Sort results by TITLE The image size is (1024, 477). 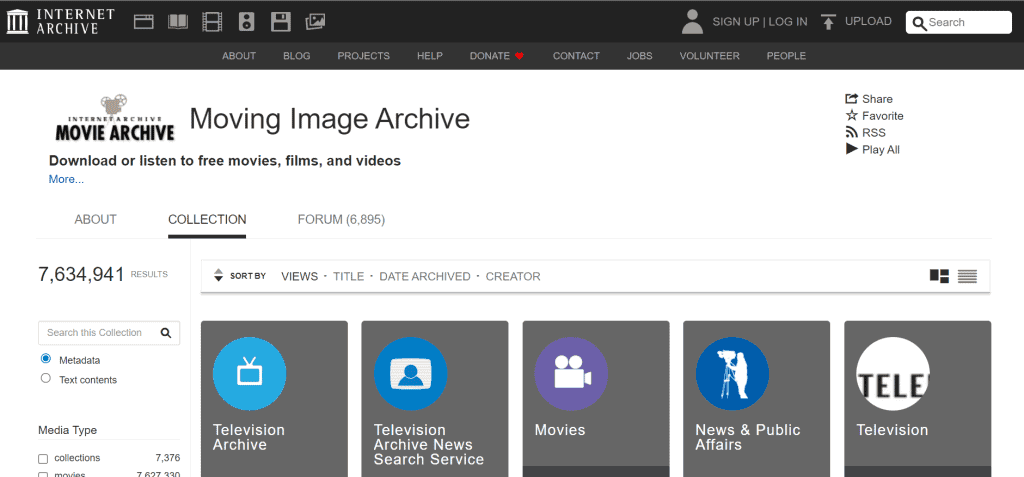click(349, 276)
